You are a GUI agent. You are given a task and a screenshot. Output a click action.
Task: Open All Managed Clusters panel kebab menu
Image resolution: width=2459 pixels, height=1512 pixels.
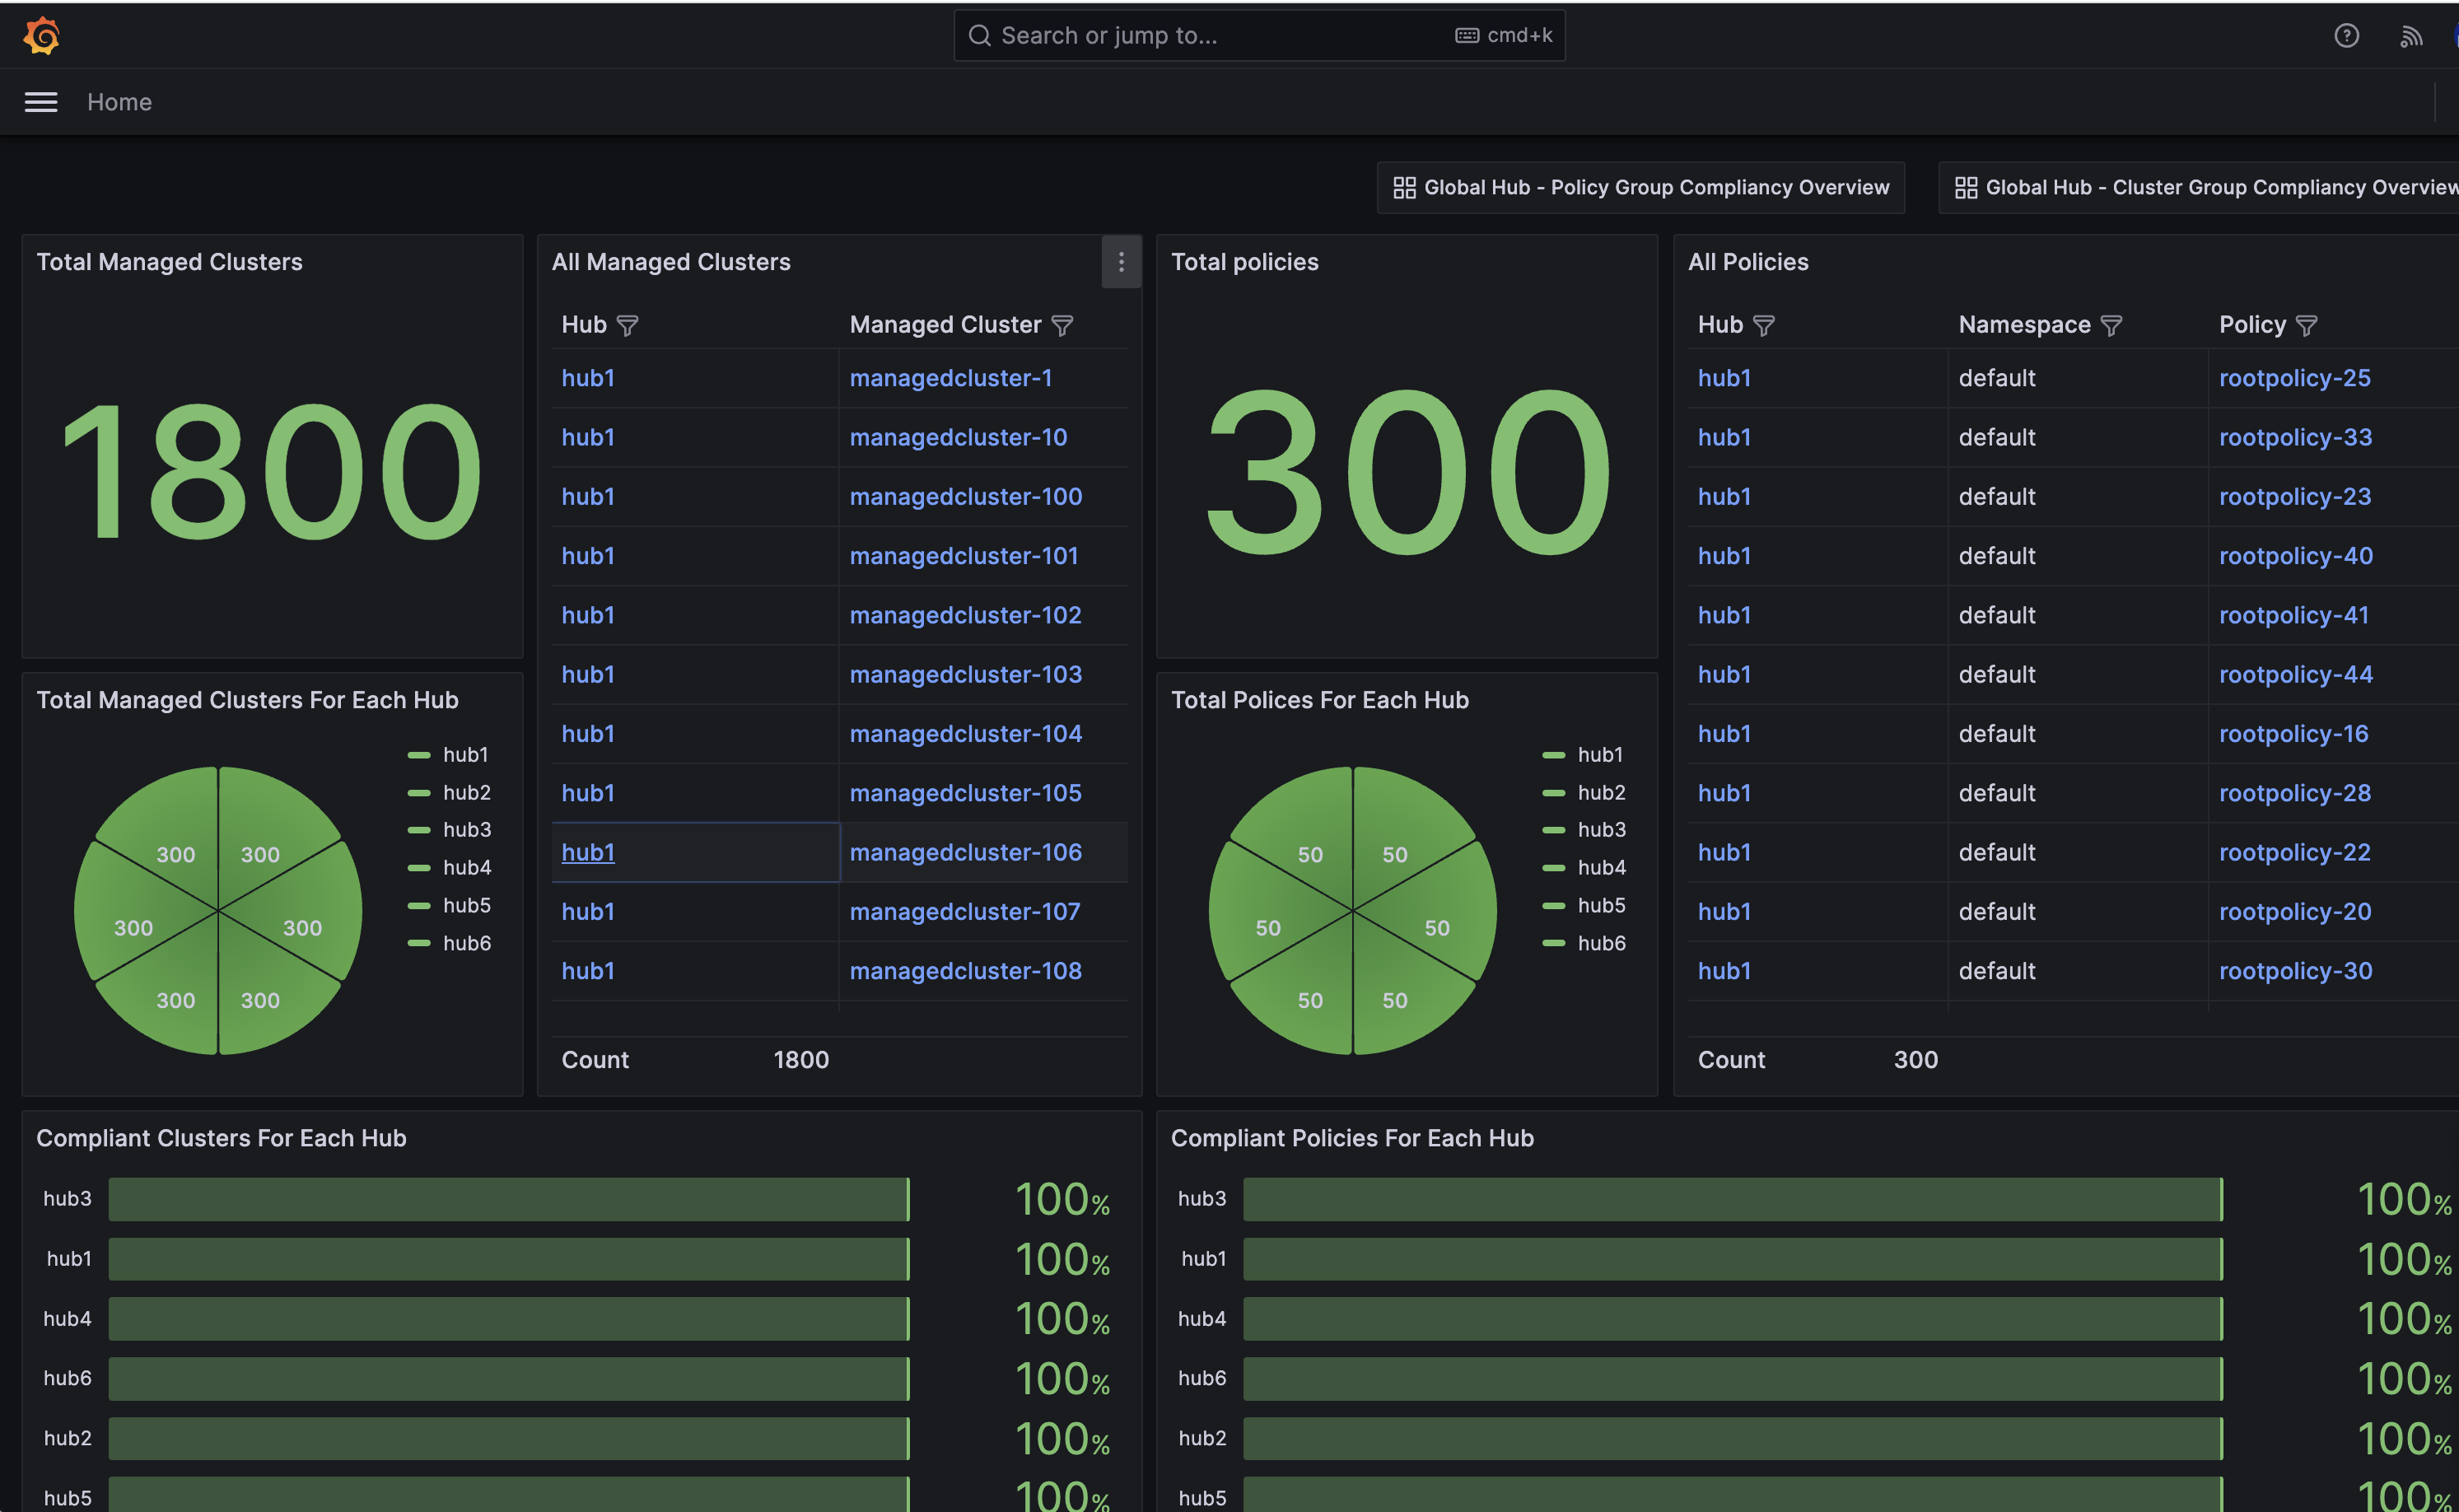click(1120, 262)
